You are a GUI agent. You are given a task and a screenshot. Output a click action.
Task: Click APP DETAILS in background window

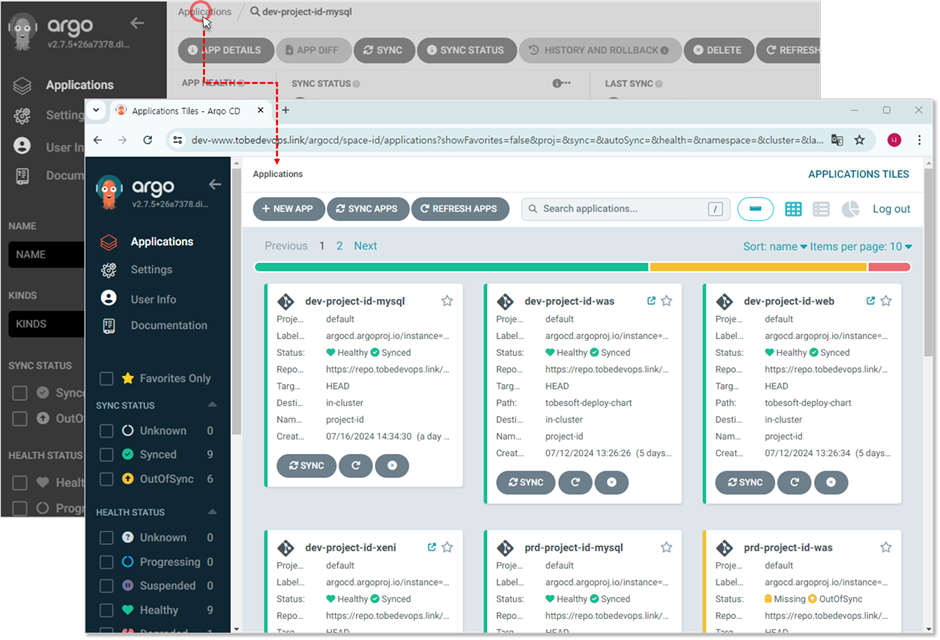(226, 50)
